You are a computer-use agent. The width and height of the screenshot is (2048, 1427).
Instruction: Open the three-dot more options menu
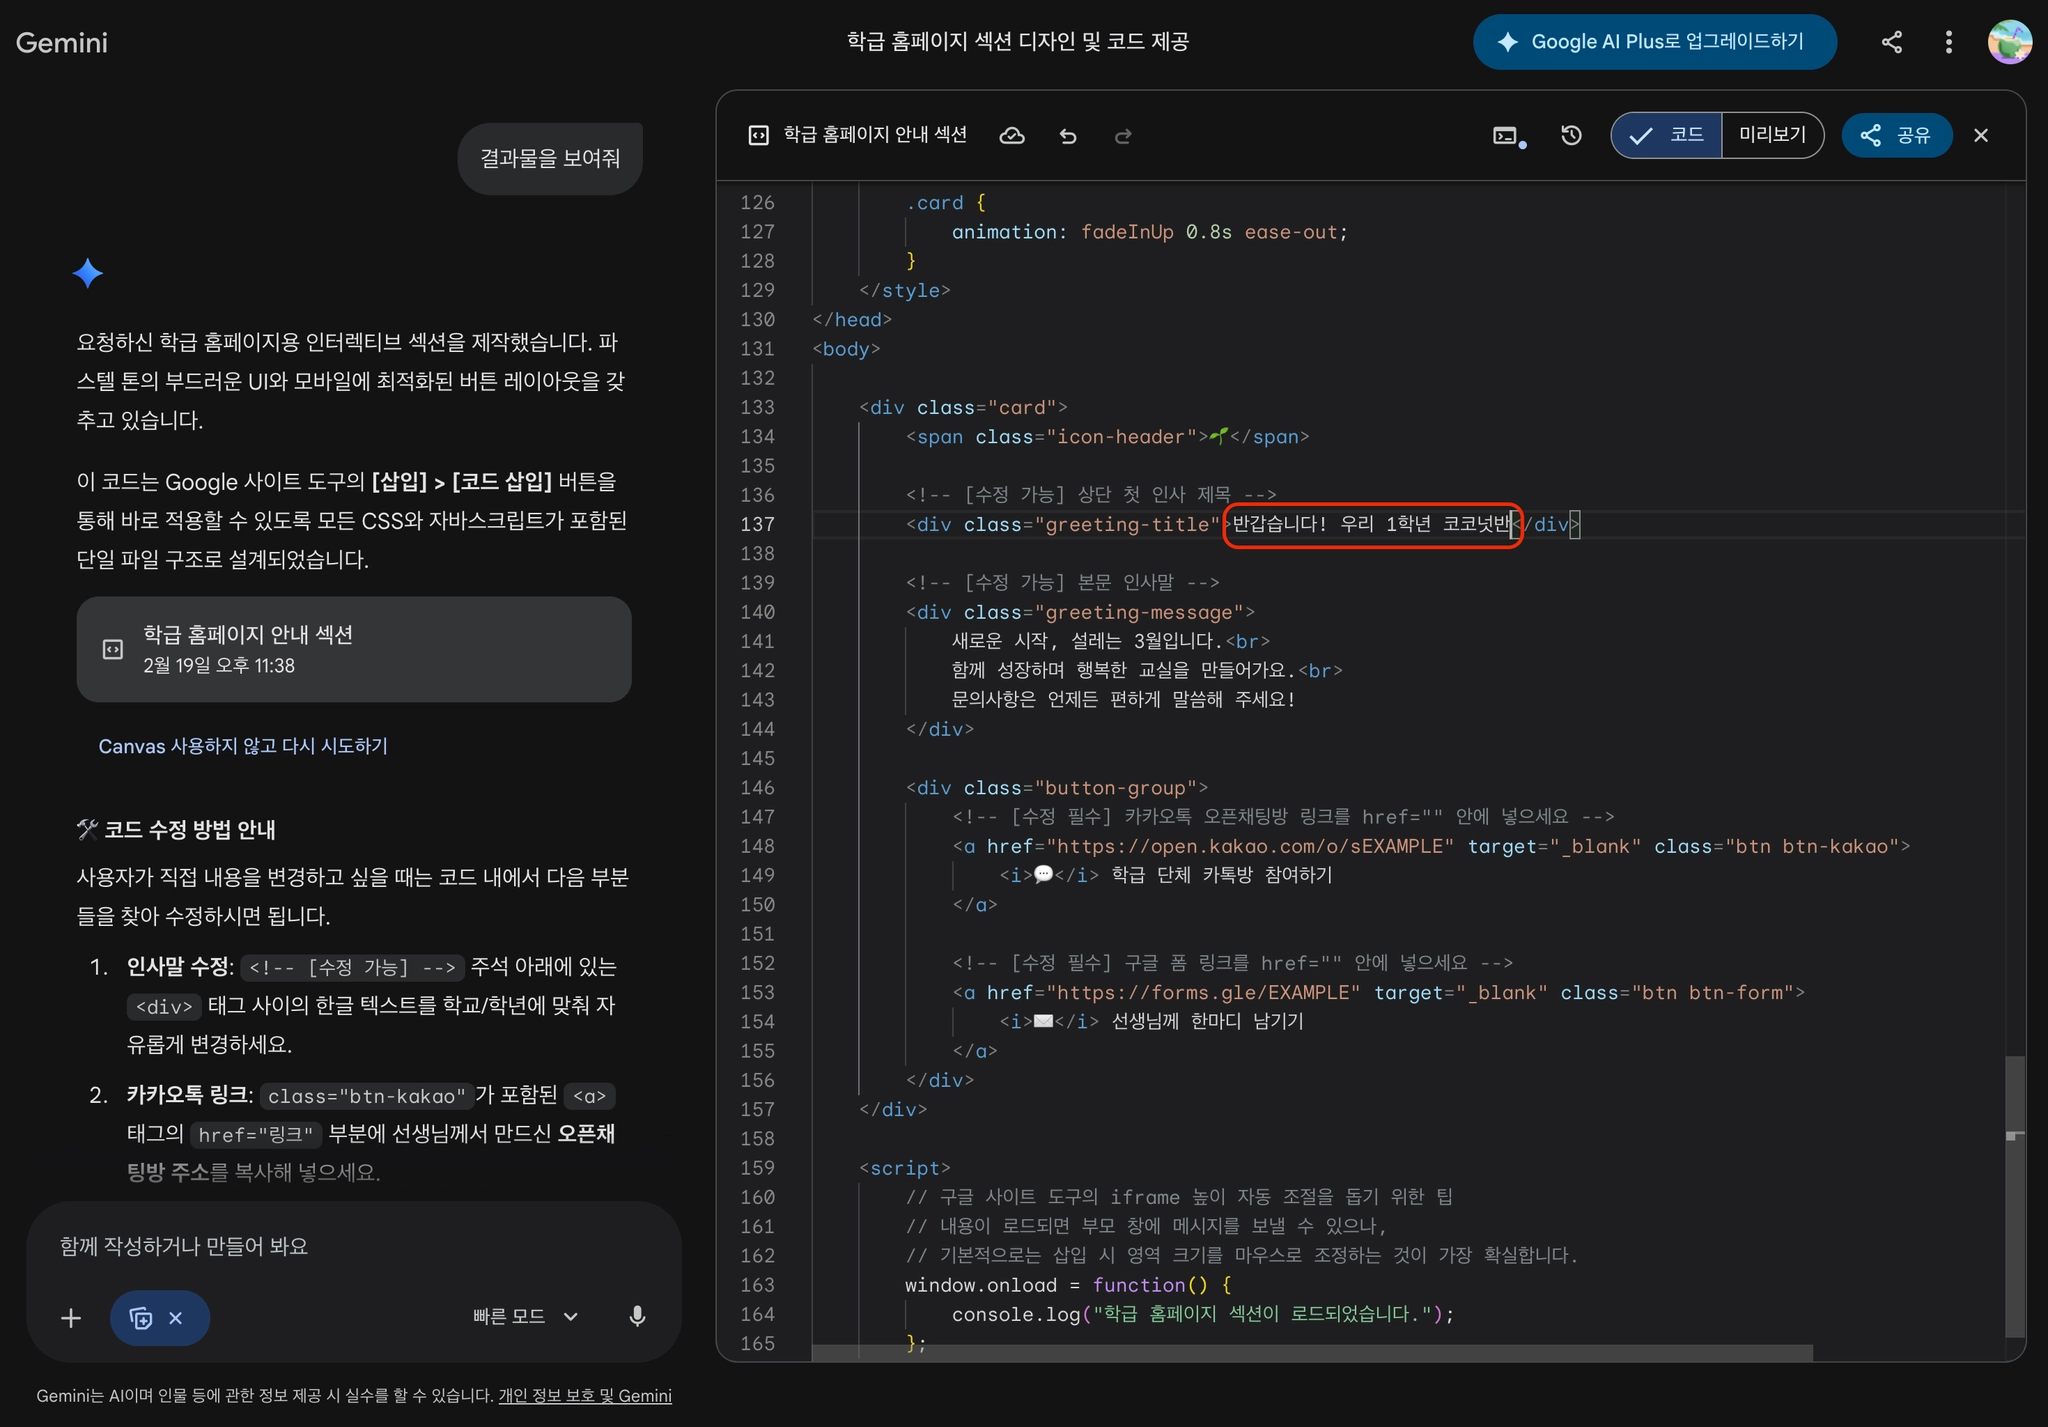1948,42
